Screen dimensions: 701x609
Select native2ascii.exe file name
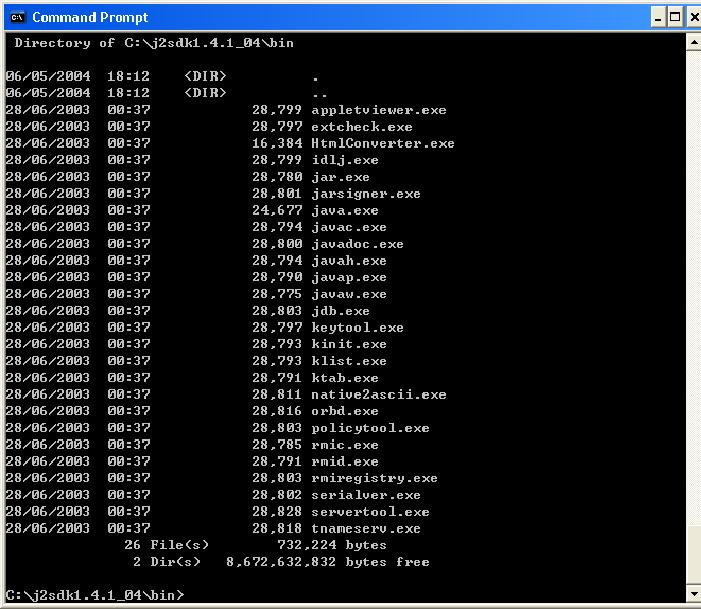379,394
